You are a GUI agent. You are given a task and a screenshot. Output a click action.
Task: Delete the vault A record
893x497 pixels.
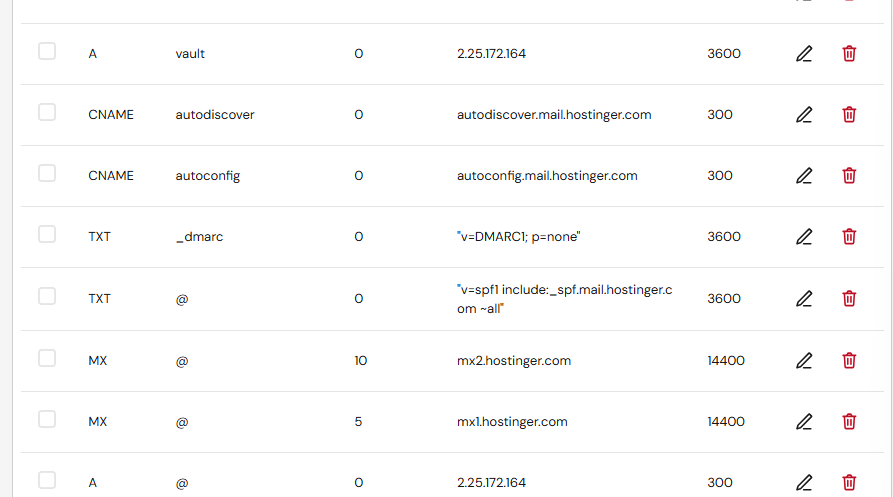(849, 54)
